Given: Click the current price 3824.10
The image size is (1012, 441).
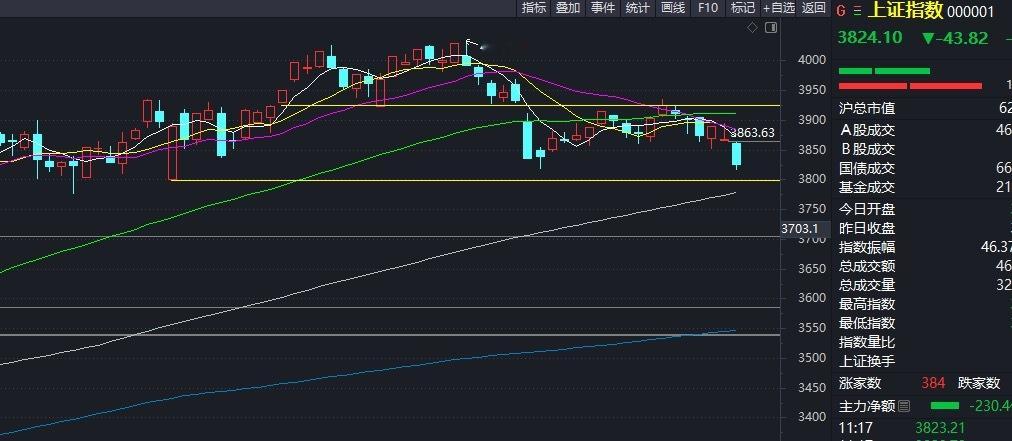Looking at the screenshot, I should point(869,37).
